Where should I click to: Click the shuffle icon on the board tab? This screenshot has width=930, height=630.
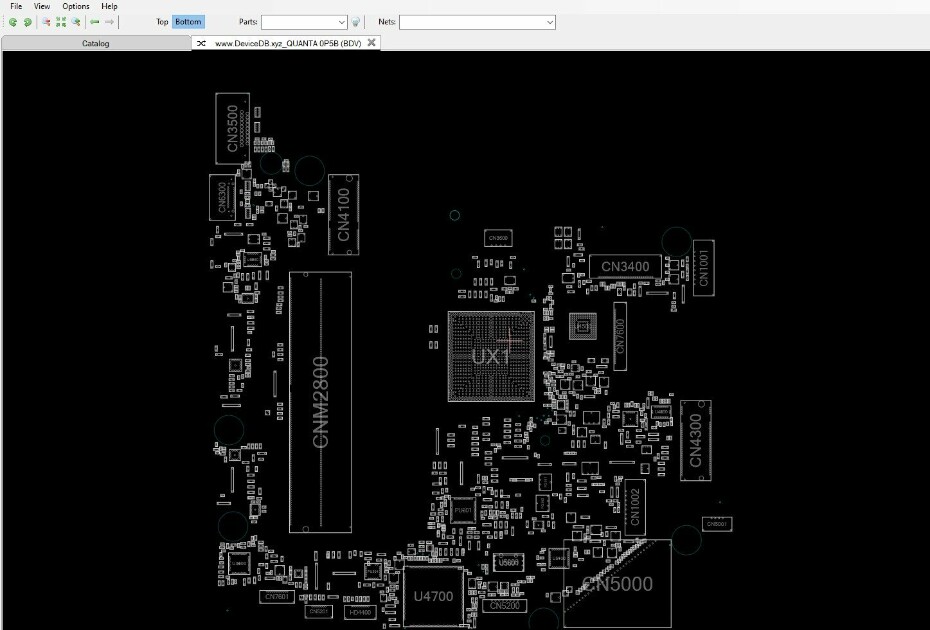point(202,43)
